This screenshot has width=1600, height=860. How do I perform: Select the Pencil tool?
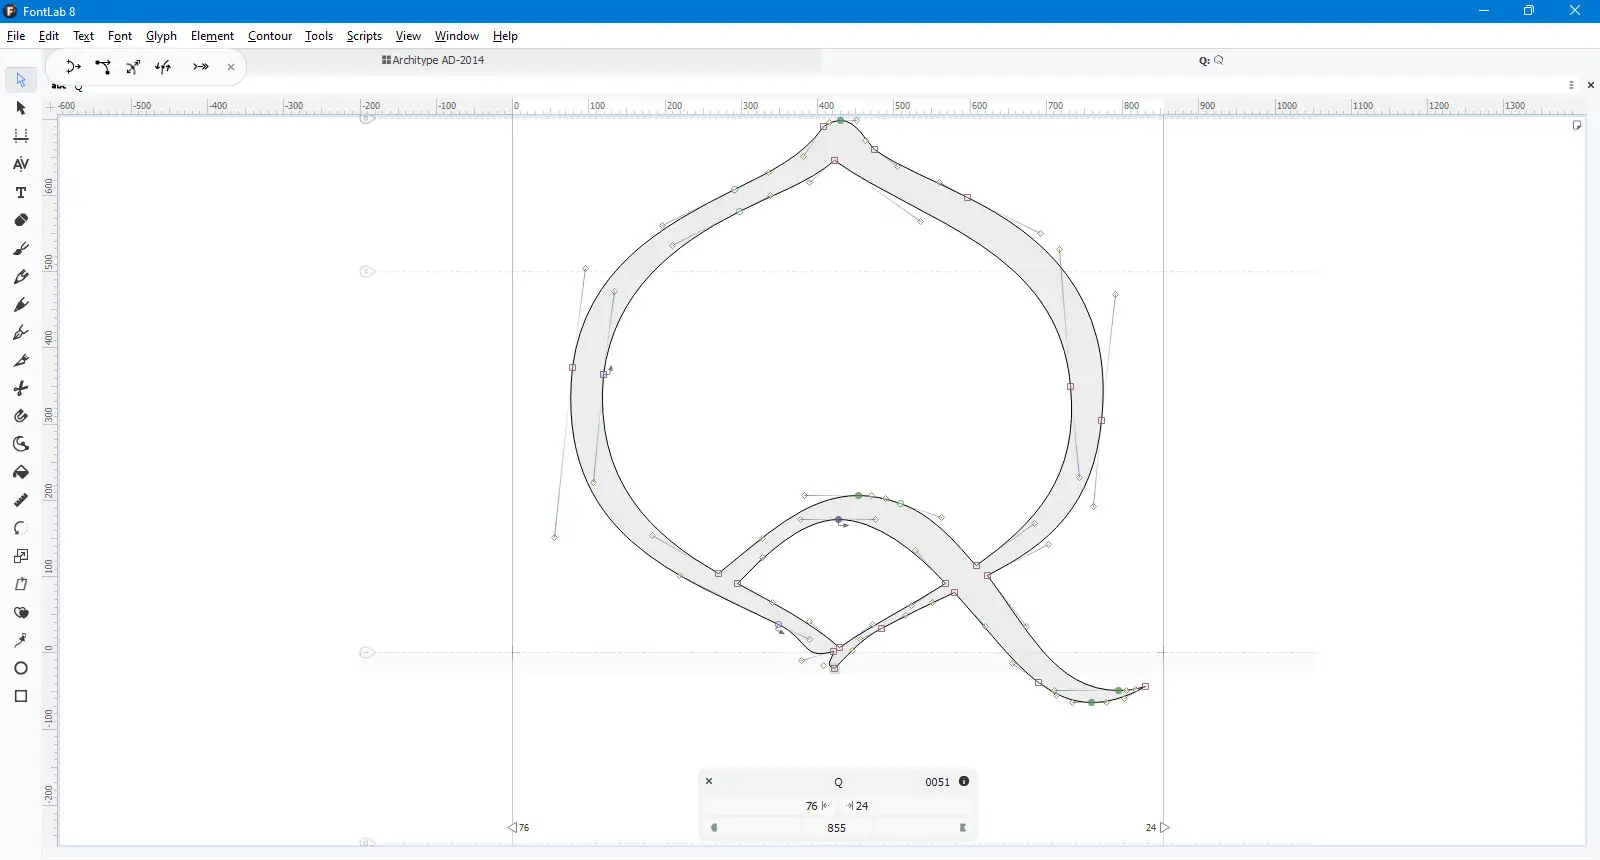coord(21,276)
